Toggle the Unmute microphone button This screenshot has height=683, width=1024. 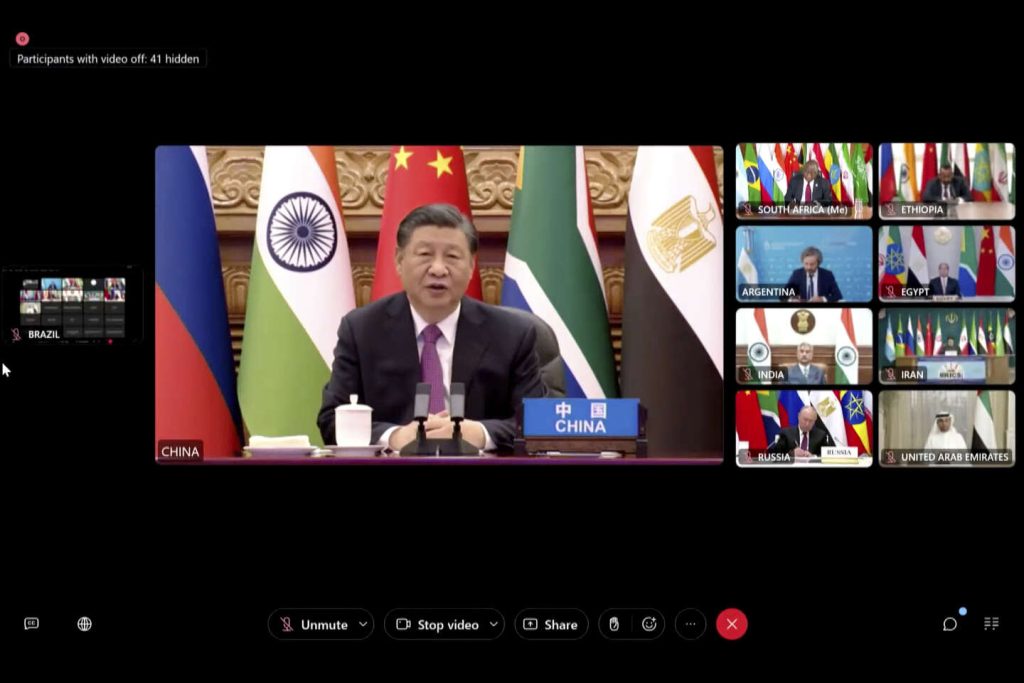313,624
